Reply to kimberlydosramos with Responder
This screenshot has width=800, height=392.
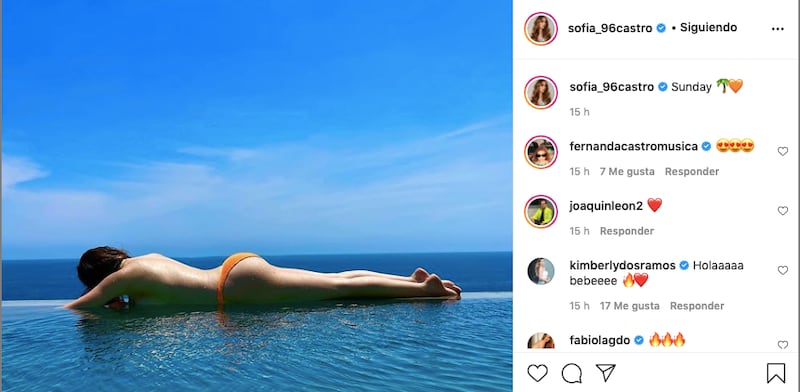[697, 306]
